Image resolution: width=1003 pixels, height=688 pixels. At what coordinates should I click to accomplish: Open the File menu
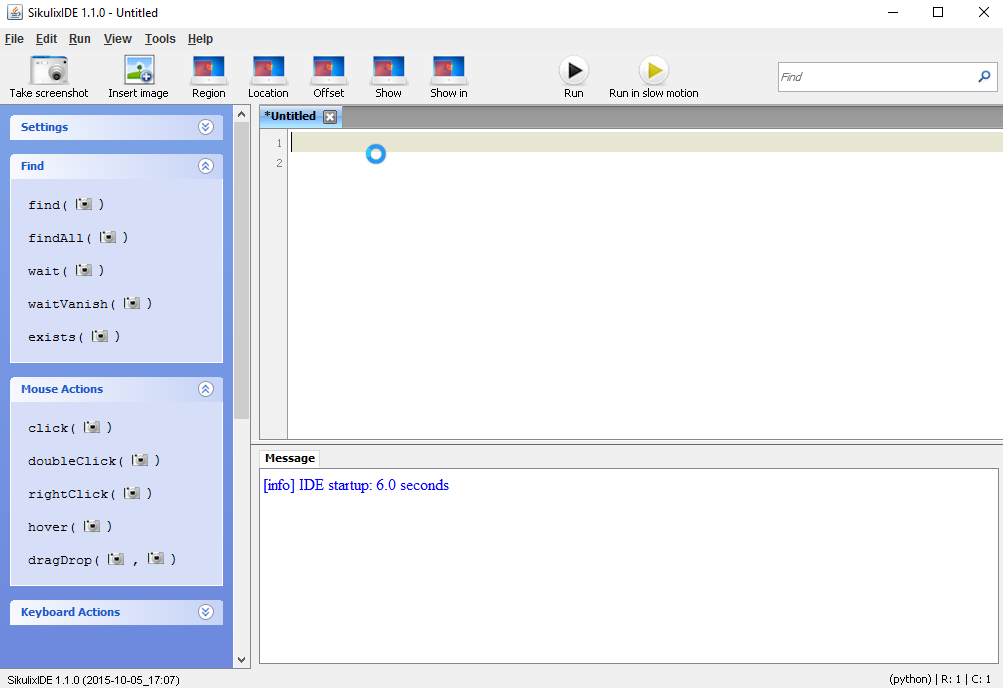tap(14, 39)
